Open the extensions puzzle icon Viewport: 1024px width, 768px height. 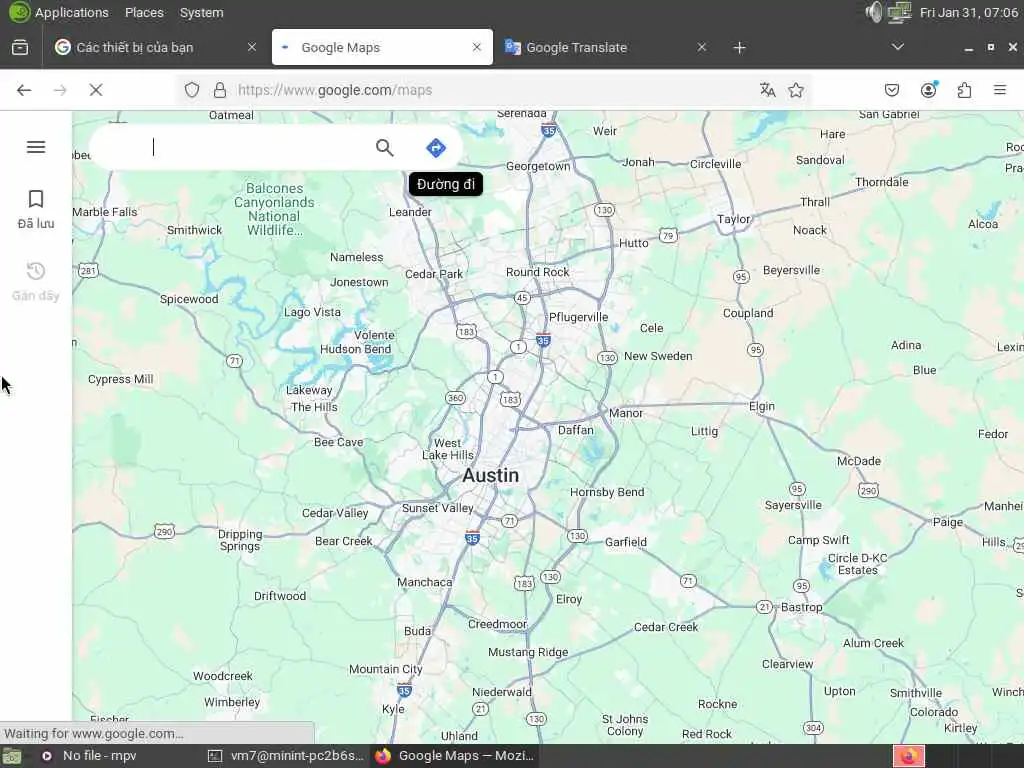click(x=965, y=90)
